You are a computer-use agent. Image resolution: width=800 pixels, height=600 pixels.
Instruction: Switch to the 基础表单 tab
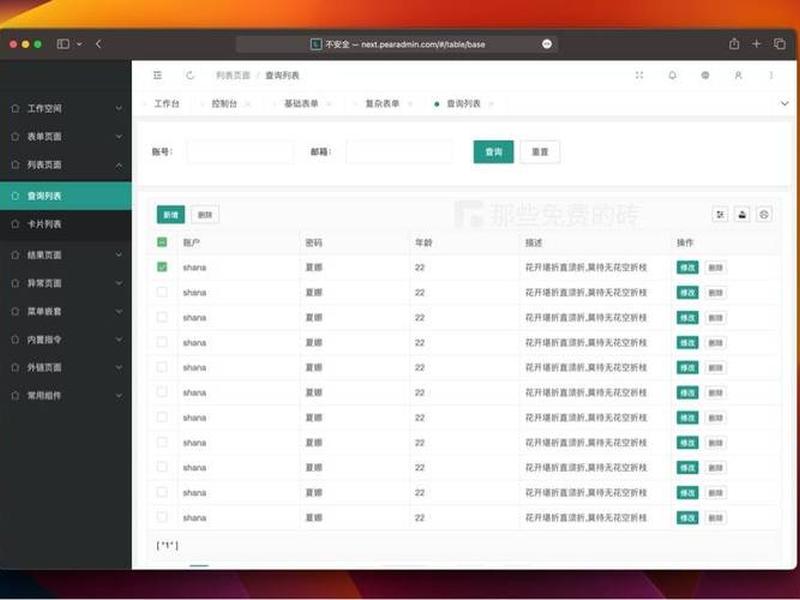point(301,104)
